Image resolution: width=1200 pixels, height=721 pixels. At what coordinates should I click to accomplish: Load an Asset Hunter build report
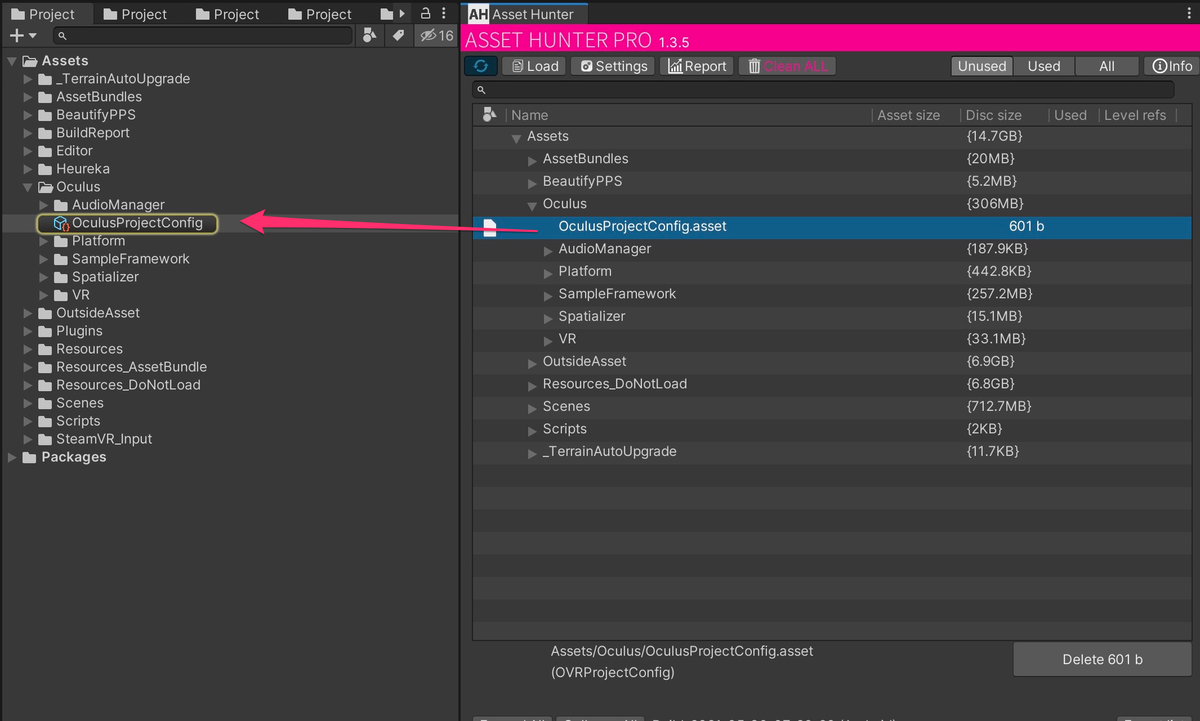pyautogui.click(x=535, y=66)
